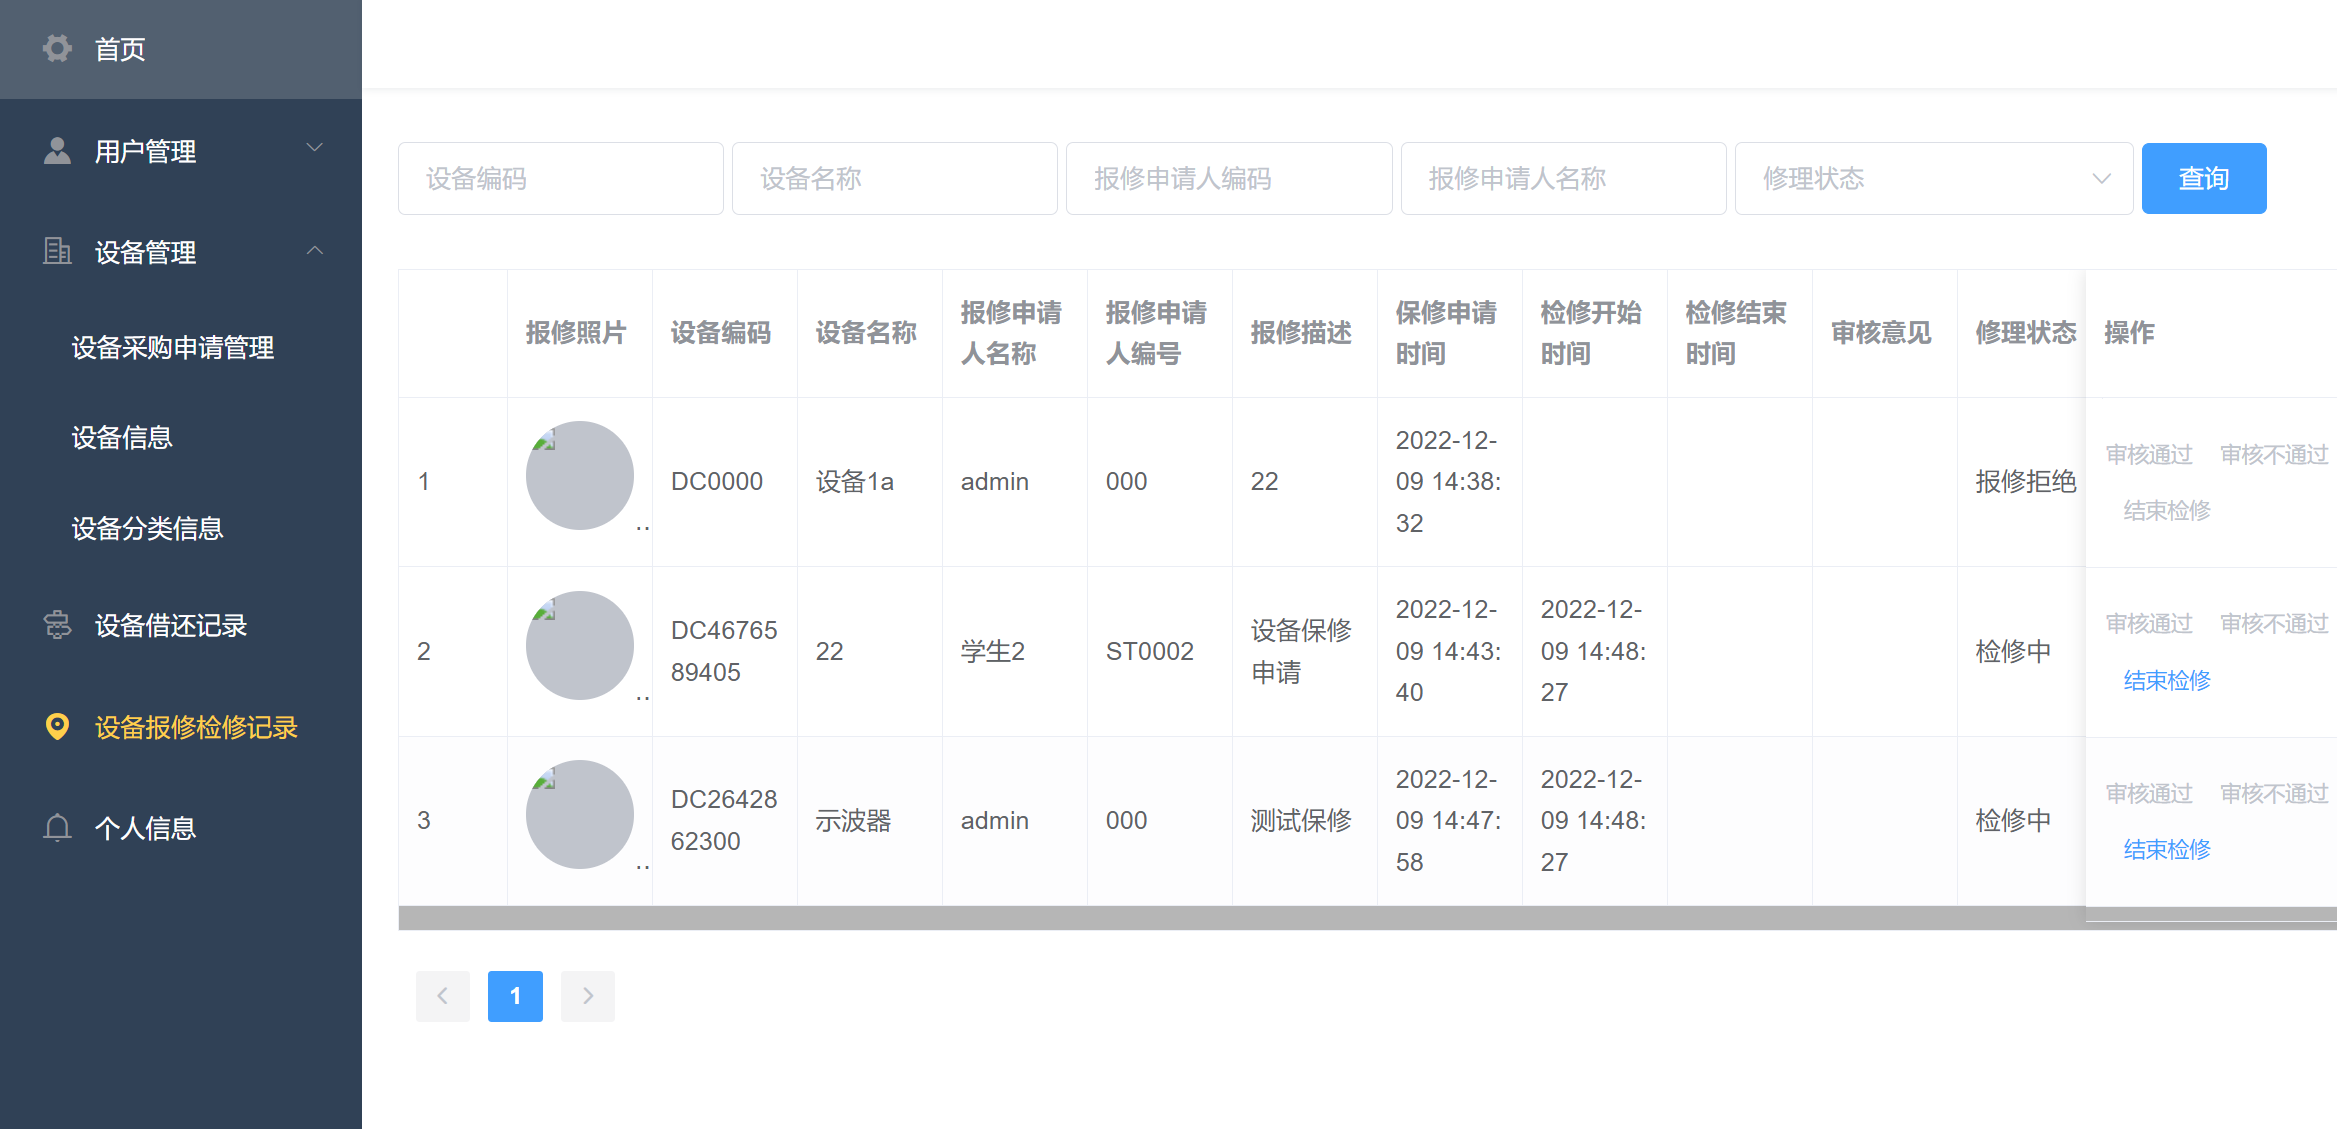Click the repair photo thumbnail in row 1
Viewport: 2337px width, 1129px height.
click(x=579, y=476)
